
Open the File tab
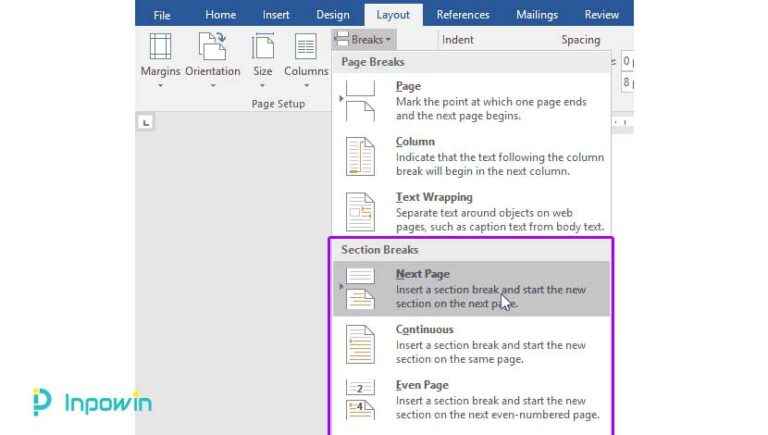[161, 15]
